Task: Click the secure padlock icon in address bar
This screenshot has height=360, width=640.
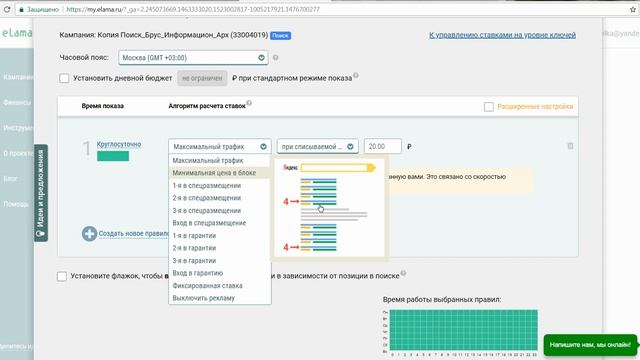Action: point(22,9)
